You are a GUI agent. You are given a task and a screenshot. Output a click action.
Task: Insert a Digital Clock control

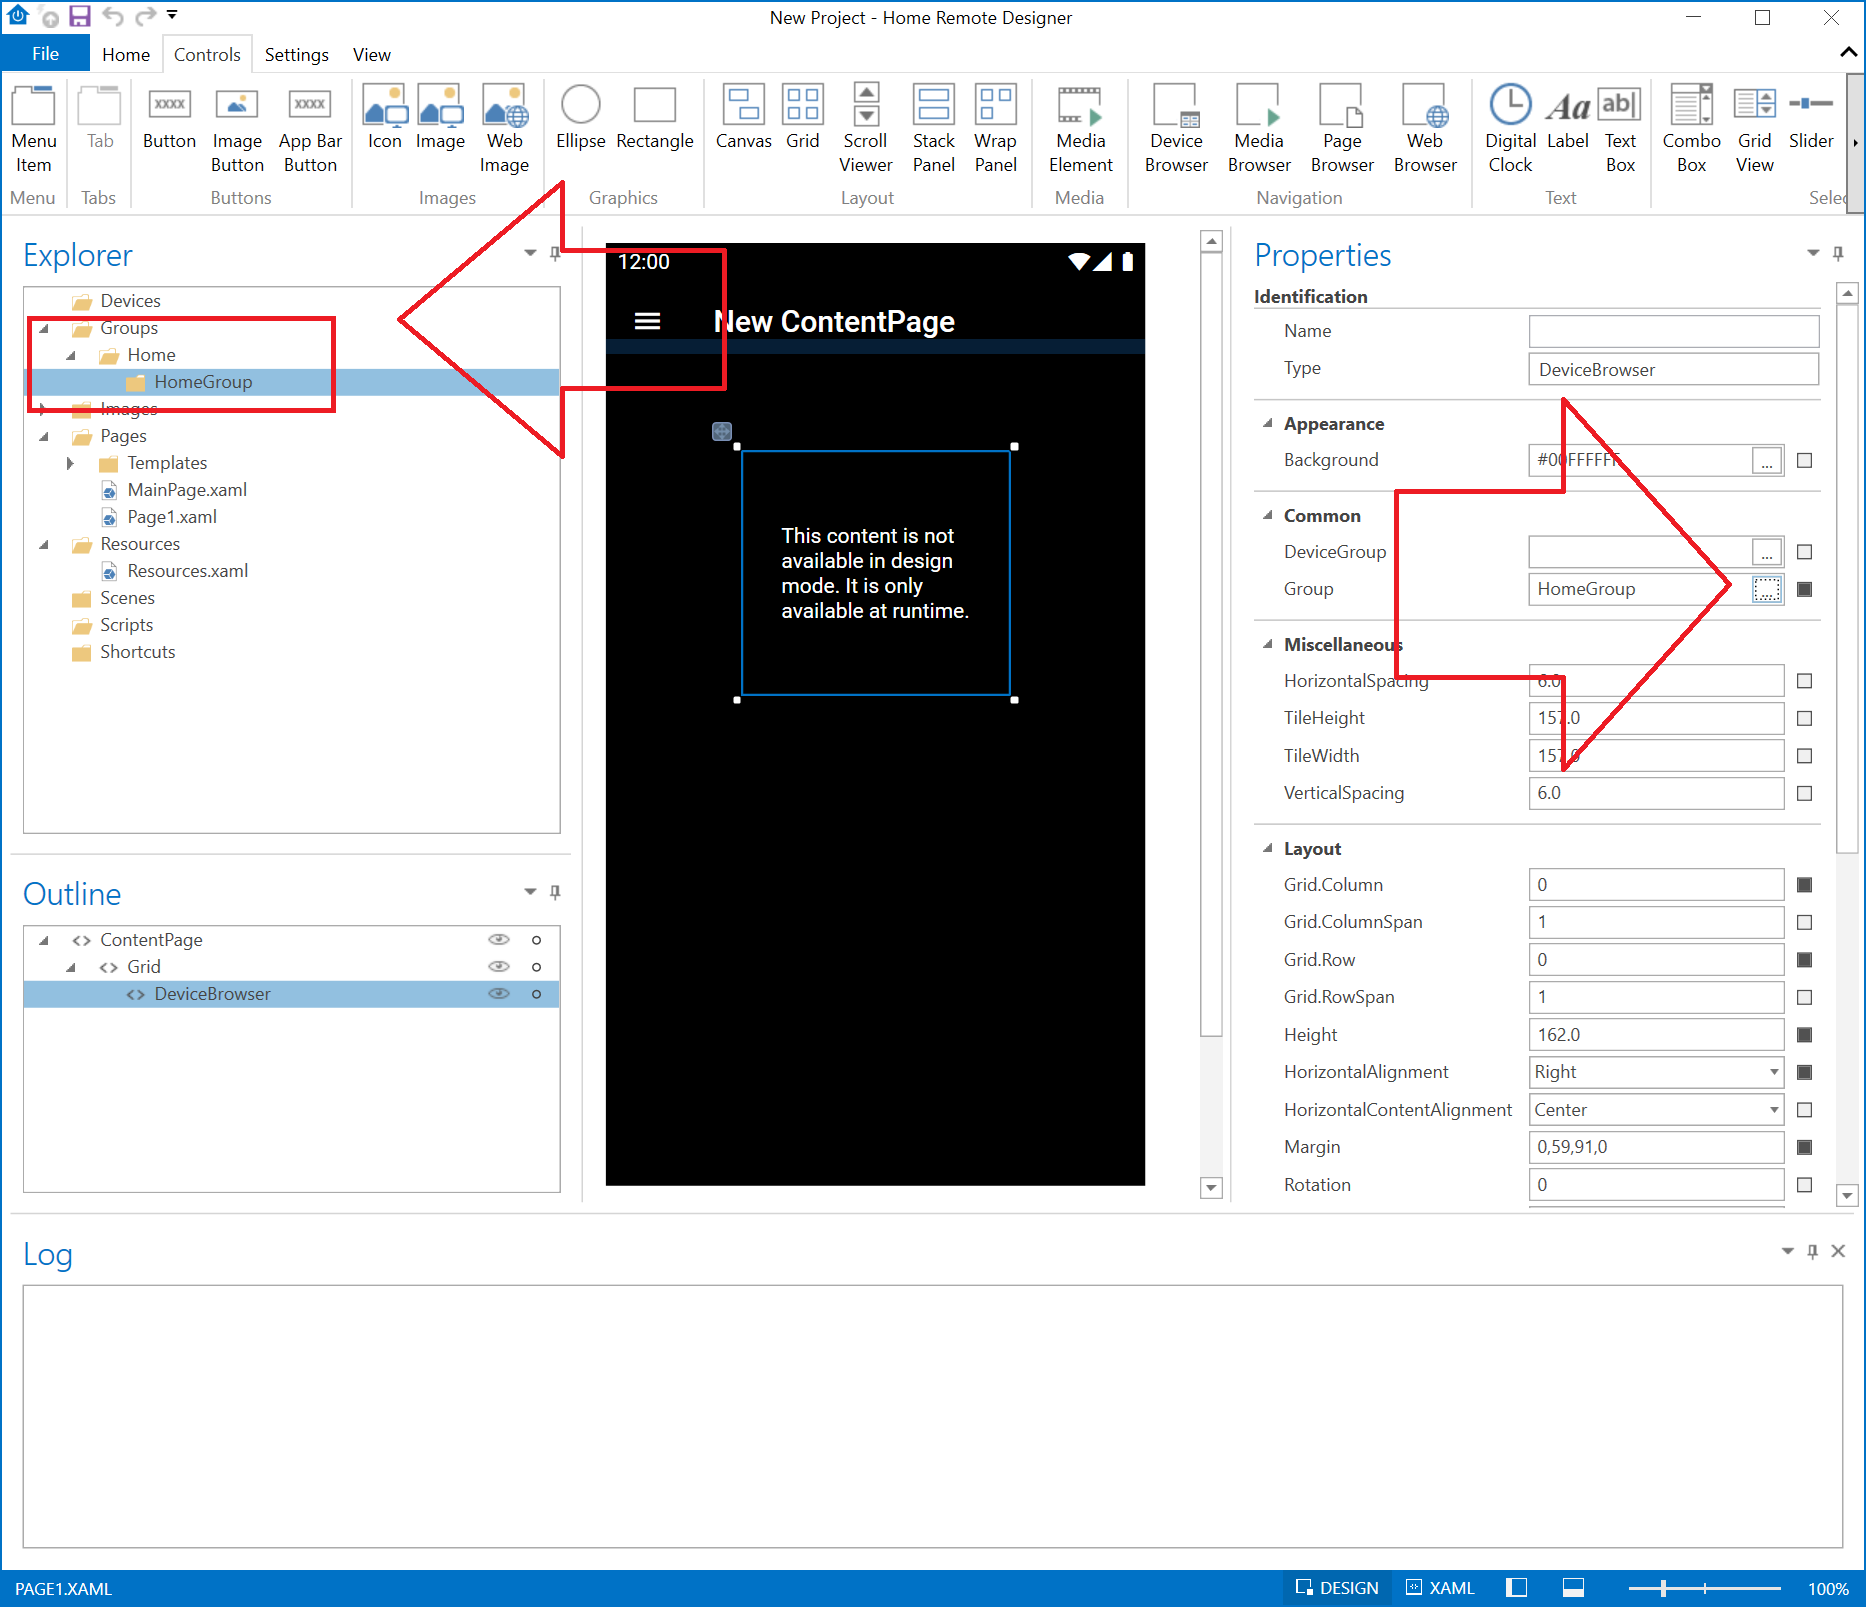pos(1510,130)
